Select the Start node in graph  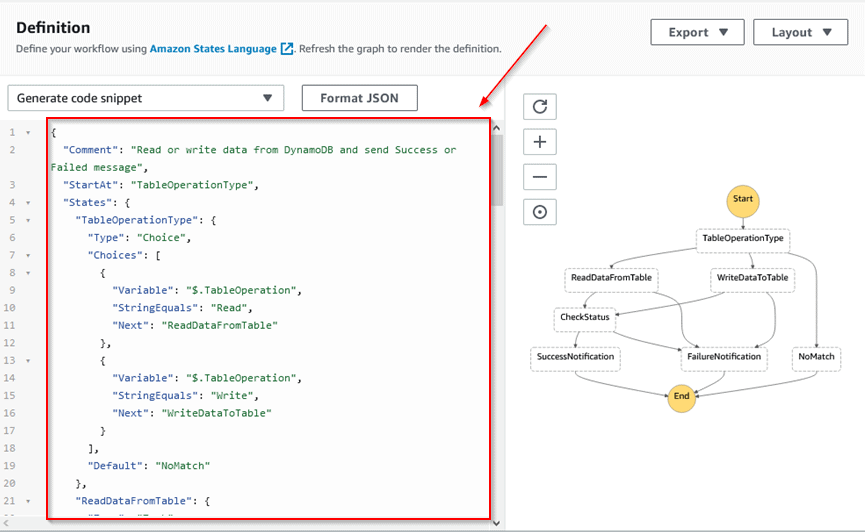[742, 199]
